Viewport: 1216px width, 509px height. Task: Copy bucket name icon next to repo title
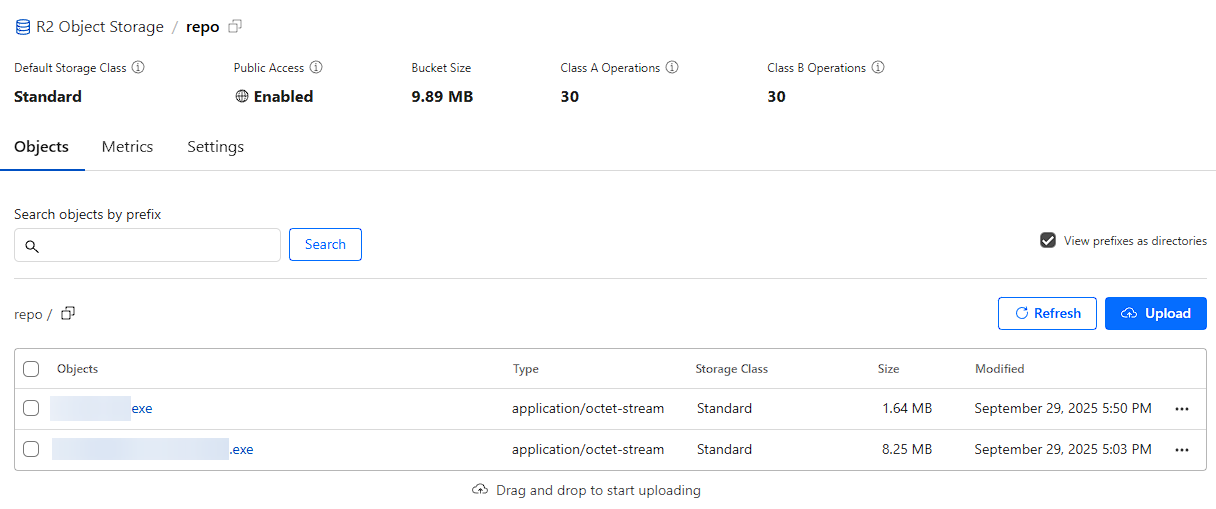235,27
